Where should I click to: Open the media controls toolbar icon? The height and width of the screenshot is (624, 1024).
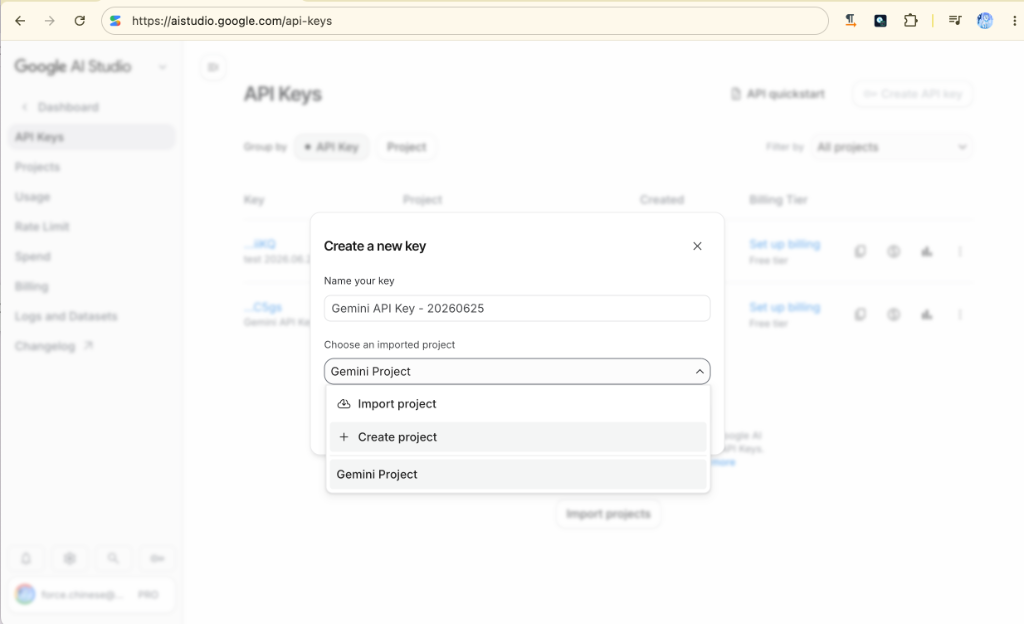tap(955, 21)
